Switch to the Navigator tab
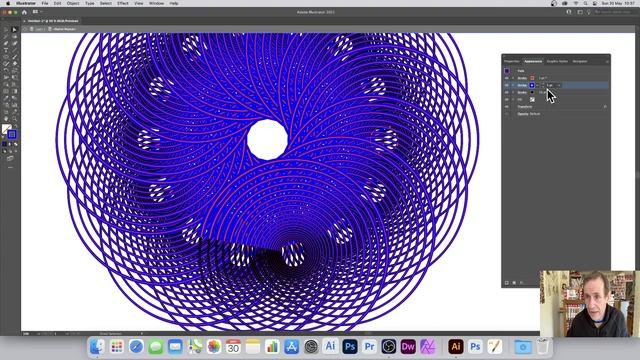The image size is (640, 360). pyautogui.click(x=580, y=62)
